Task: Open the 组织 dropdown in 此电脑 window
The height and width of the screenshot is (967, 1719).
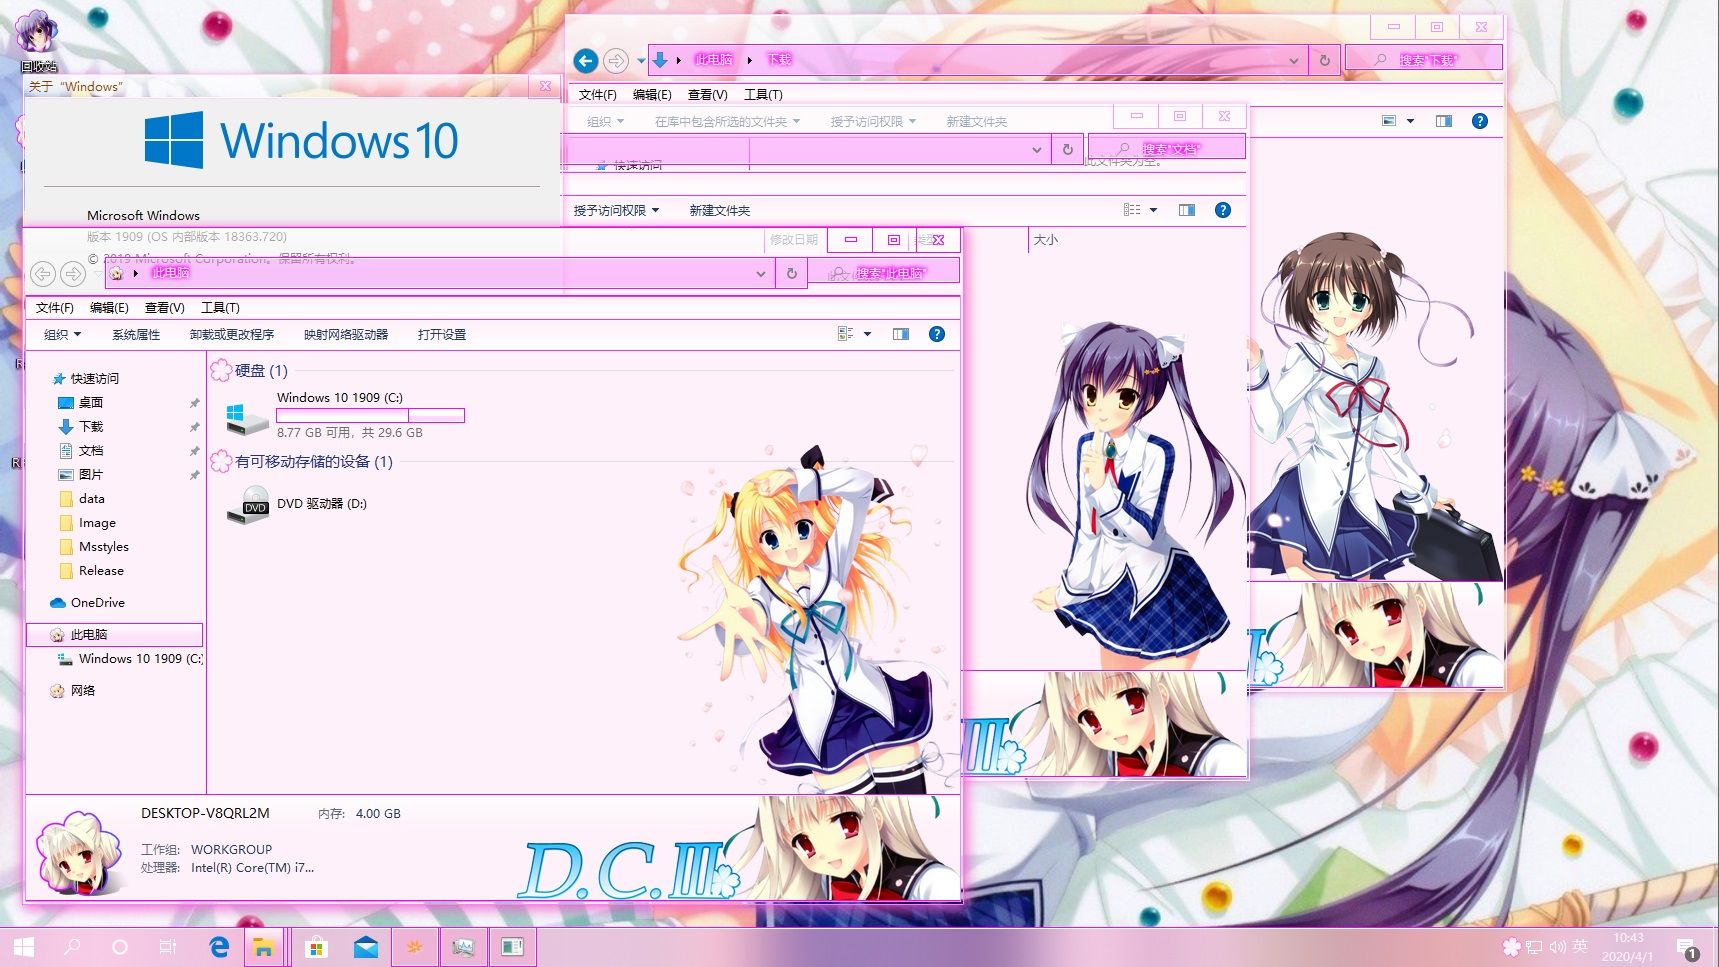Action: (x=62, y=334)
